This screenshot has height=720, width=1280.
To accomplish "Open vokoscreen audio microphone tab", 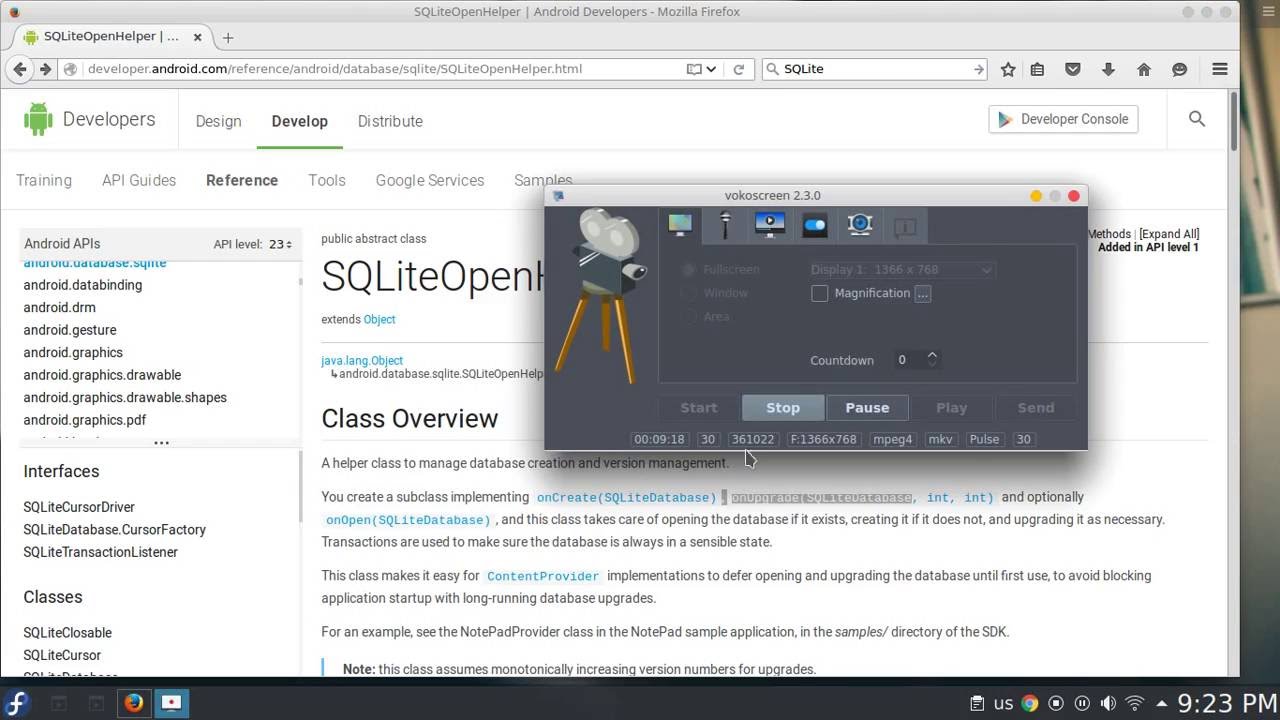I will click(x=725, y=225).
